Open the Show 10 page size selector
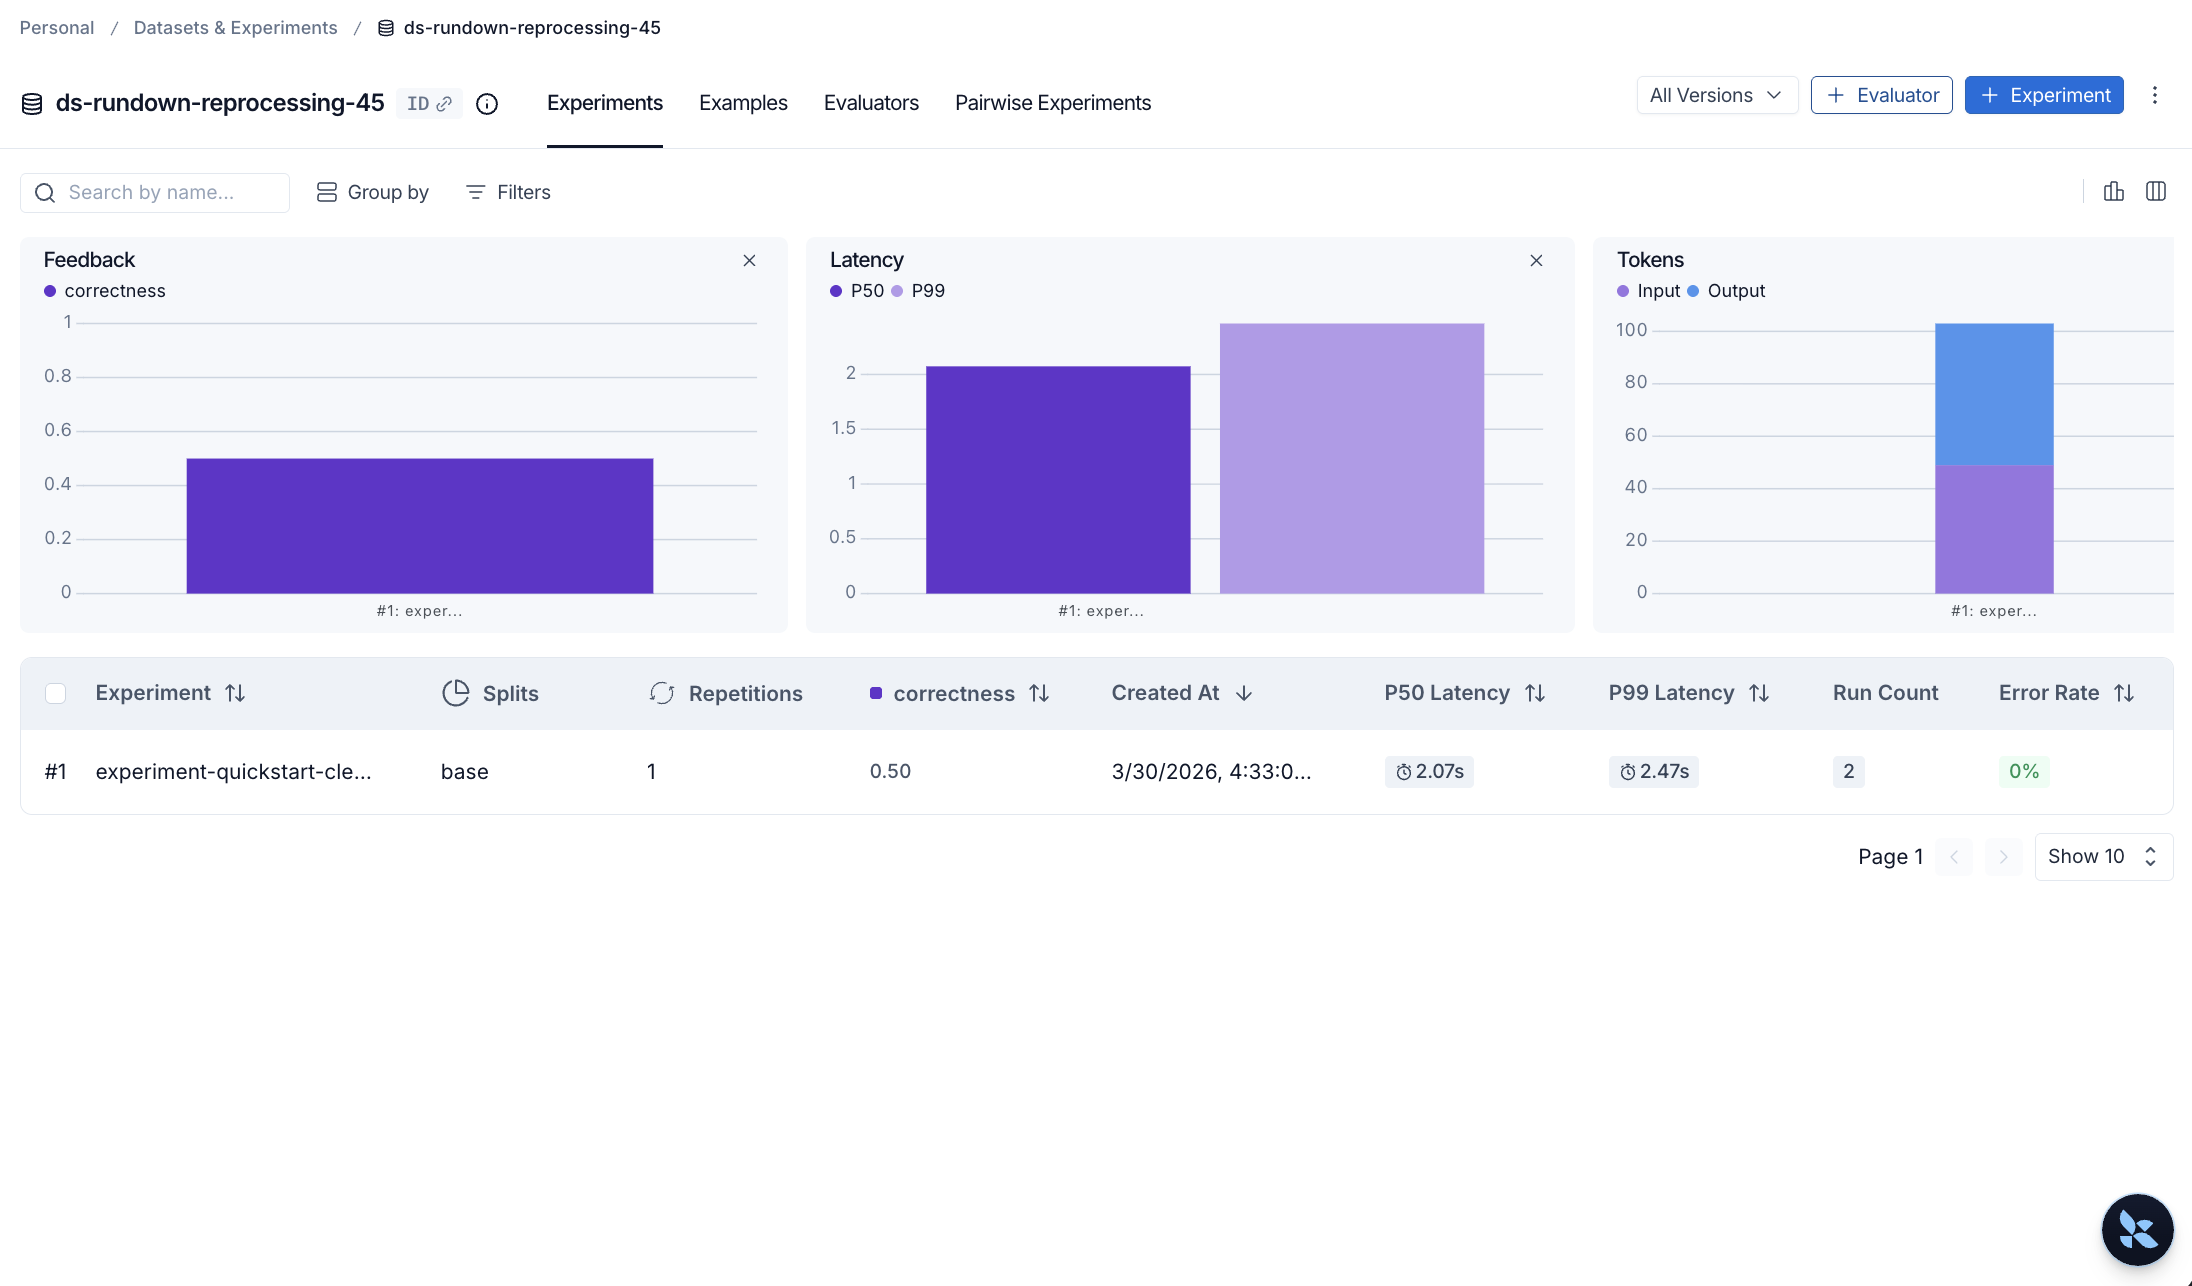 [2103, 856]
